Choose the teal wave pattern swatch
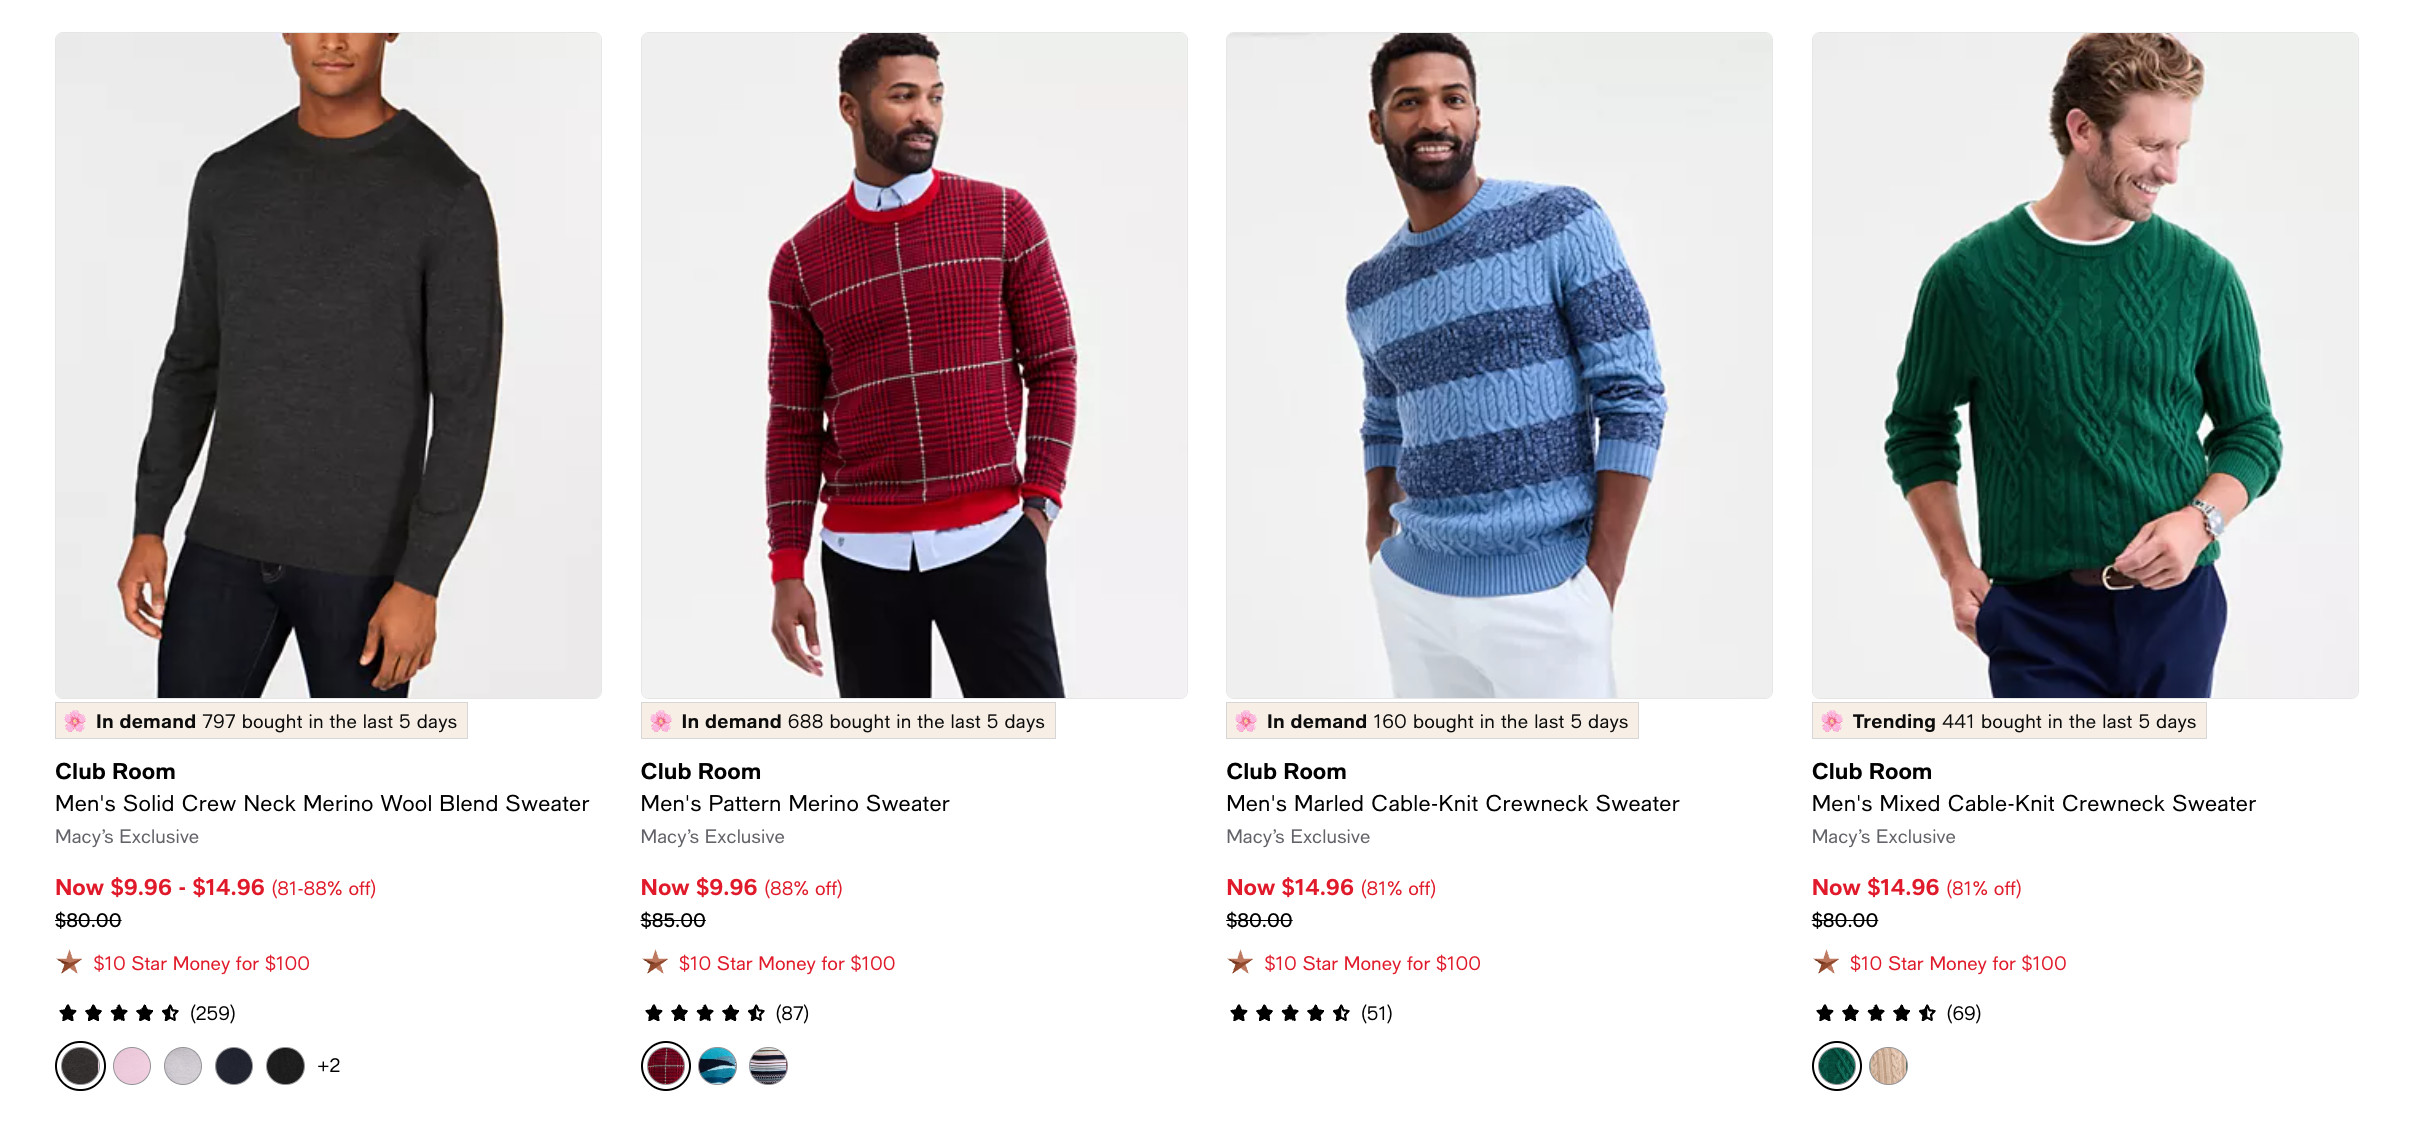 [718, 1066]
